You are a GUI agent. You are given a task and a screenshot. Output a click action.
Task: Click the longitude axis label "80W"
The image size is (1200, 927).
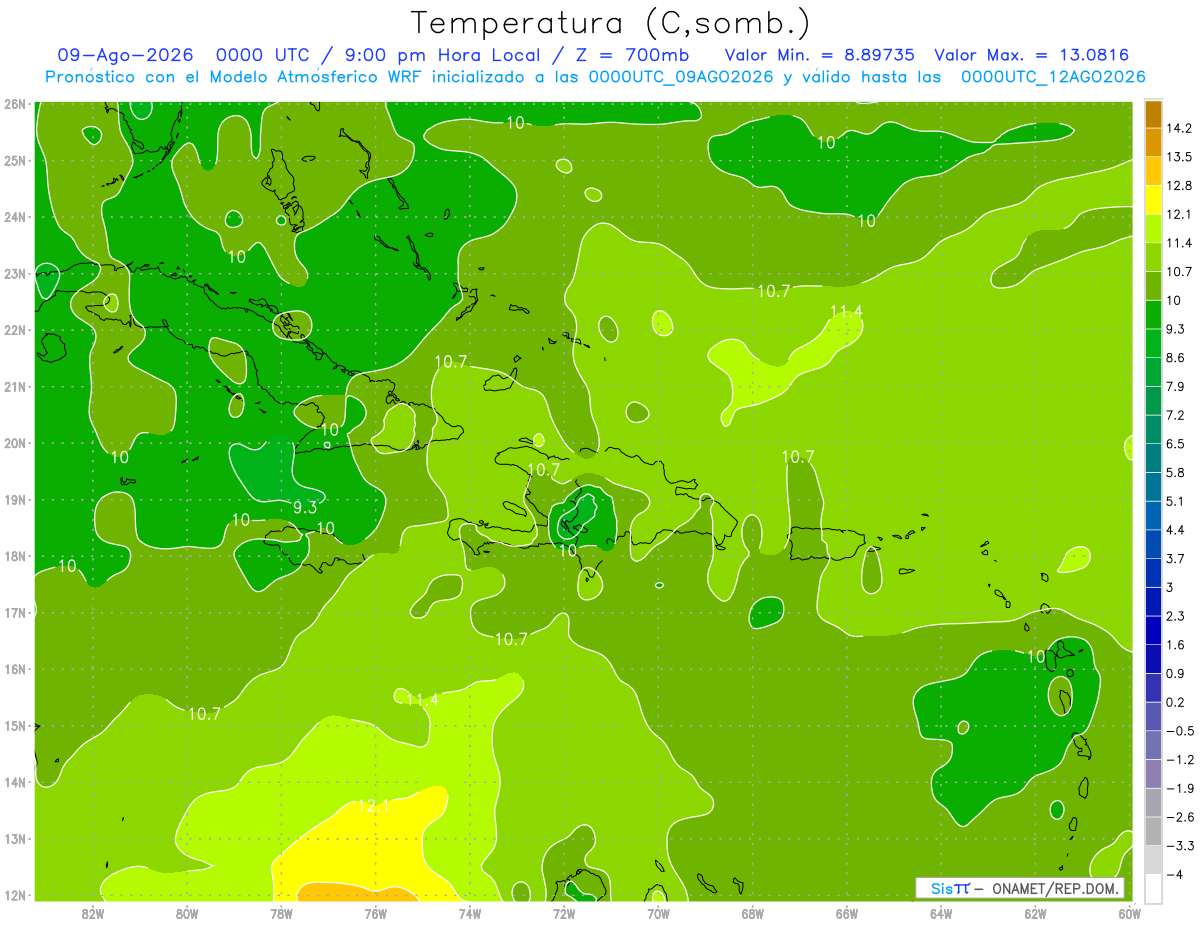click(187, 913)
